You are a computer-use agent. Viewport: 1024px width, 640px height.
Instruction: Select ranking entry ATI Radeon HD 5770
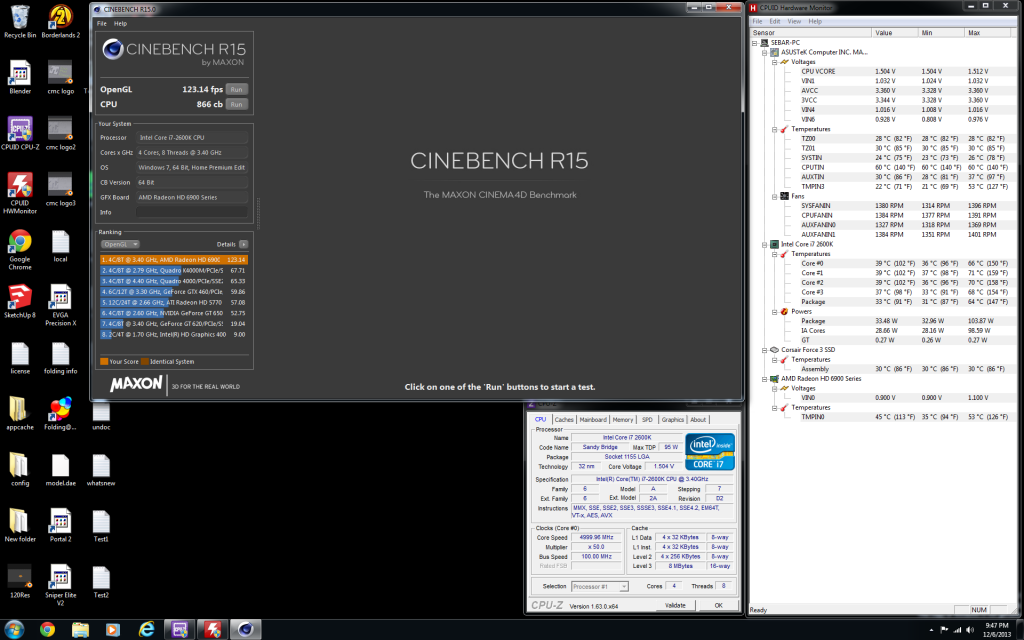174,302
